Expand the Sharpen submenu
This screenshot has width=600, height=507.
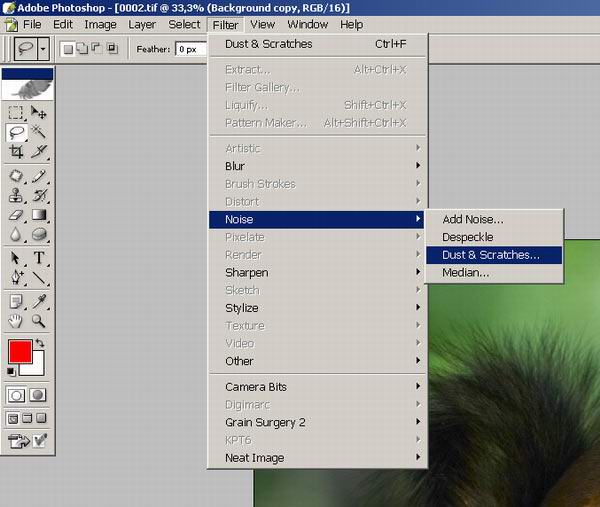pyautogui.click(x=317, y=272)
